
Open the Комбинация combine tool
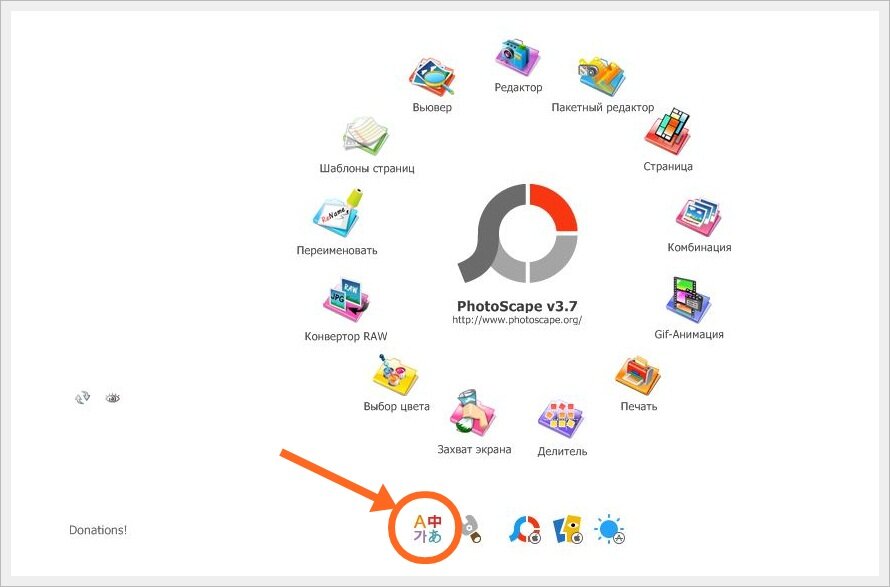click(x=699, y=217)
